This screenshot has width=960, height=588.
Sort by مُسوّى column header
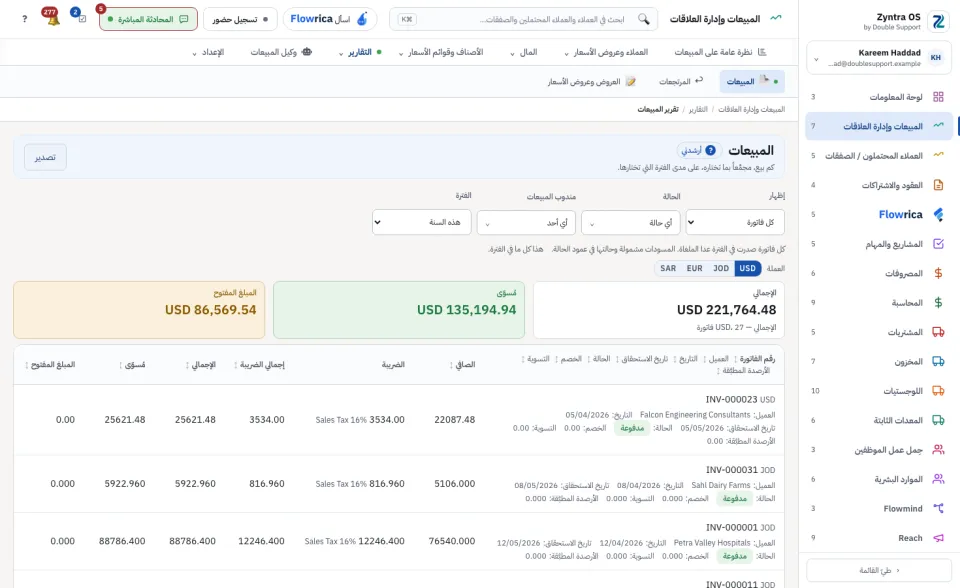click(x=132, y=364)
